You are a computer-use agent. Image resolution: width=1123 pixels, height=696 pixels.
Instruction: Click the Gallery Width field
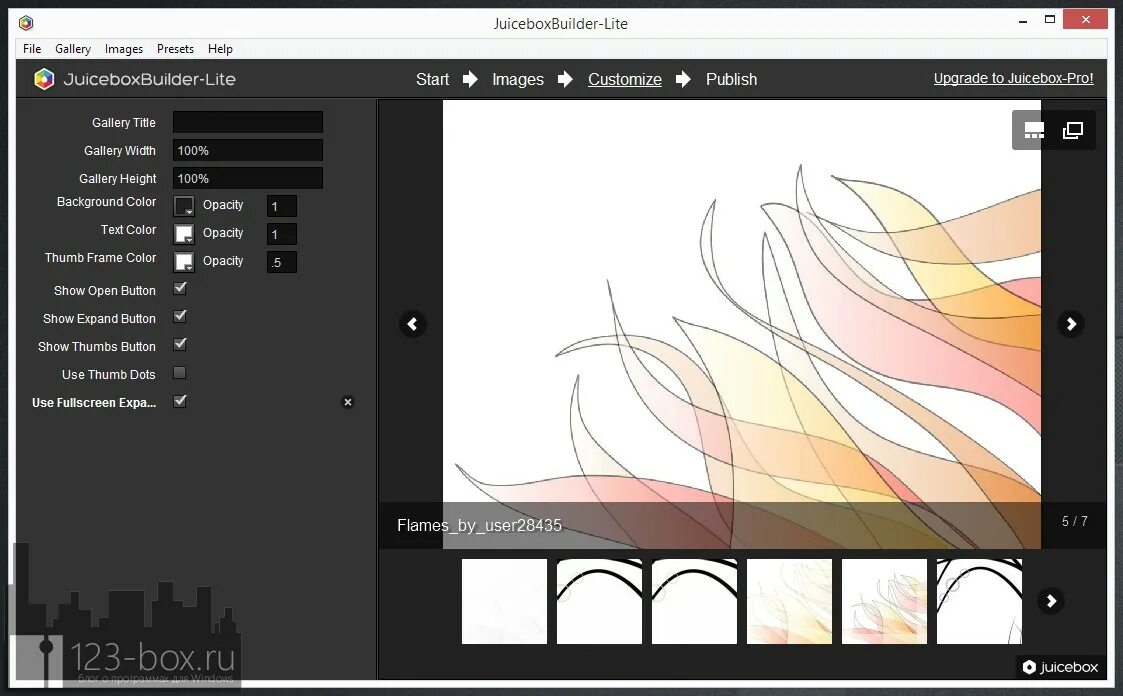248,150
